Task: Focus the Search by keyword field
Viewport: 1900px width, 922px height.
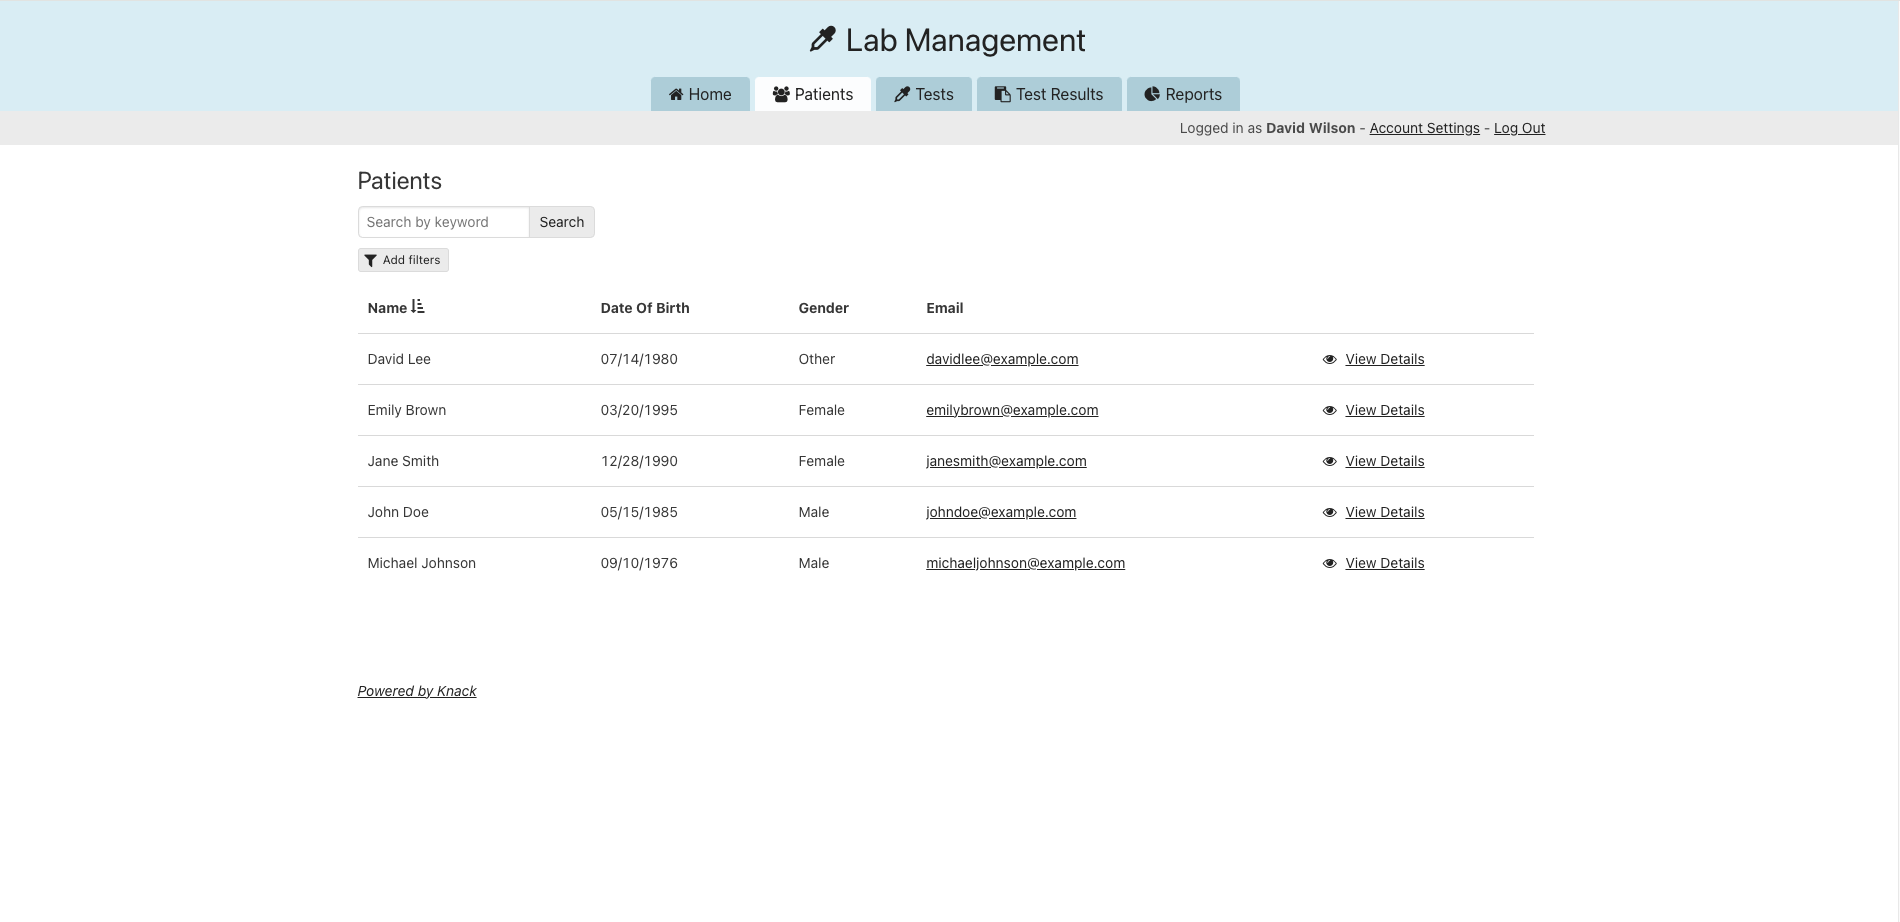Action: (443, 222)
